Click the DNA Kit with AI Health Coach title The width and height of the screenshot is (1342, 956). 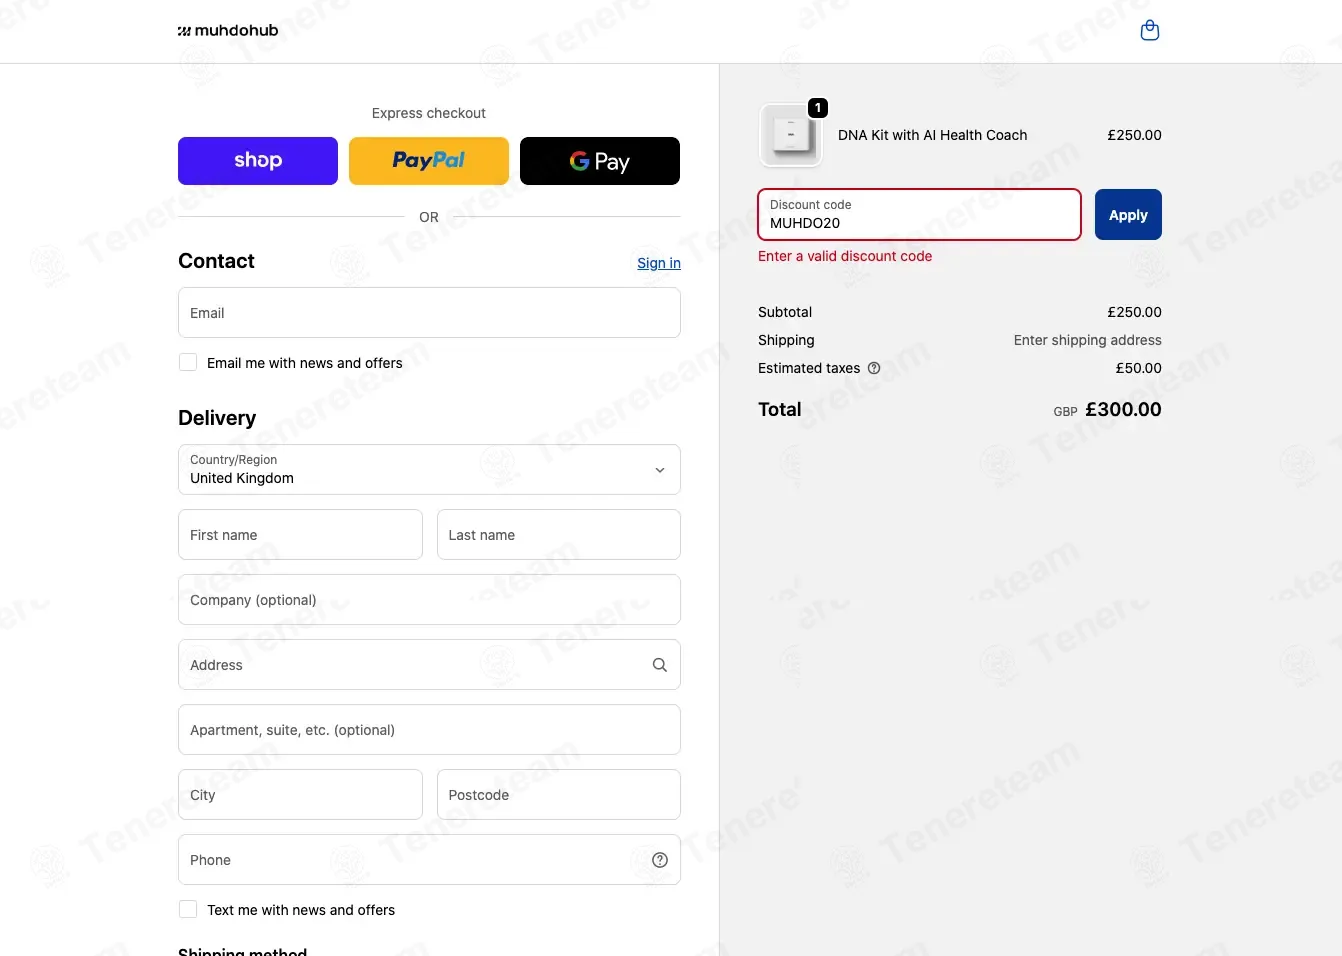[932, 135]
